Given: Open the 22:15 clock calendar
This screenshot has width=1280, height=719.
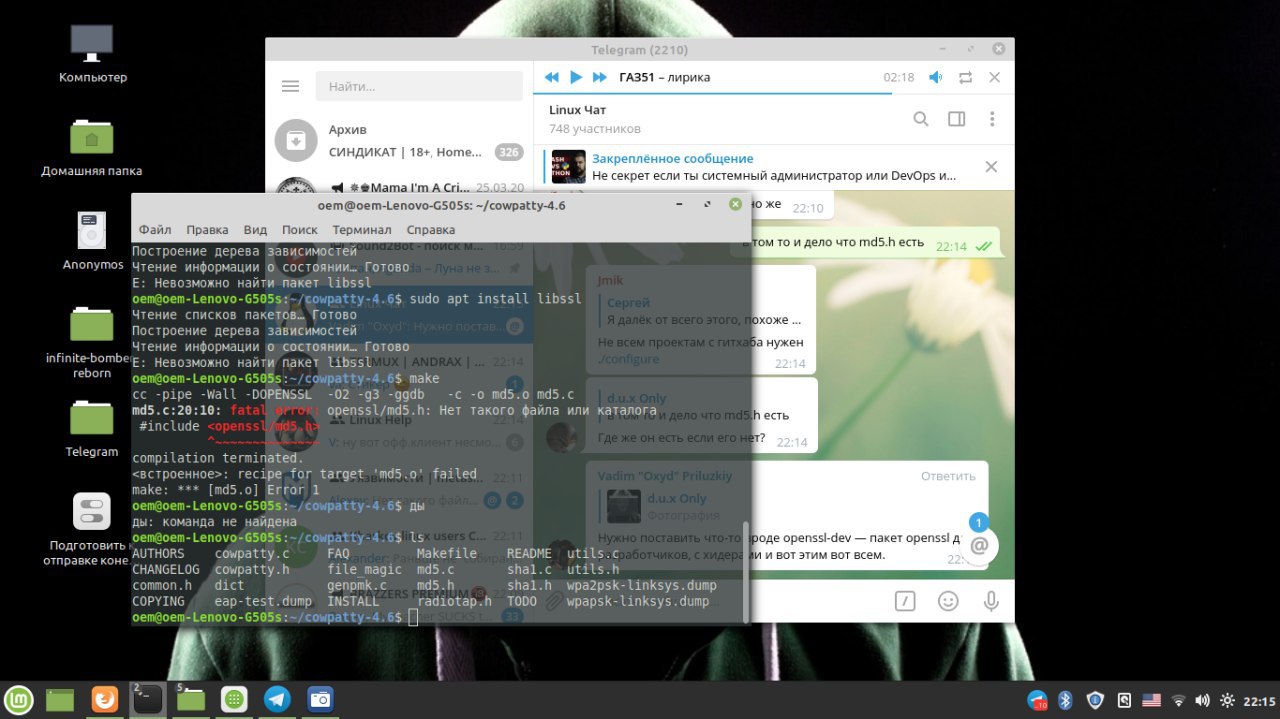Looking at the screenshot, I should coord(1260,700).
